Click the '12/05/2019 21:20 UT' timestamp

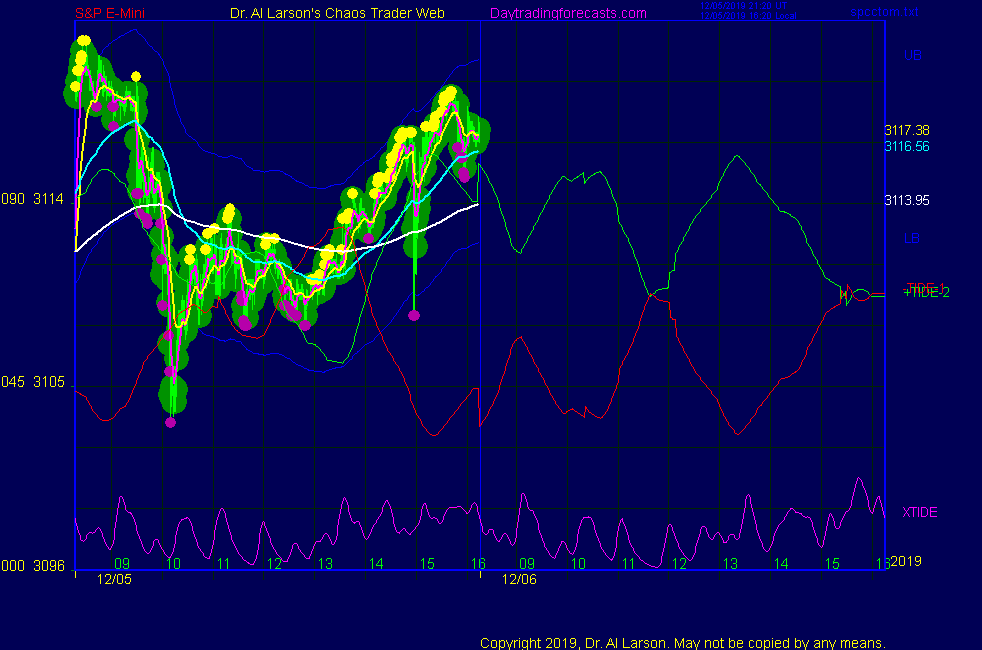click(x=743, y=6)
